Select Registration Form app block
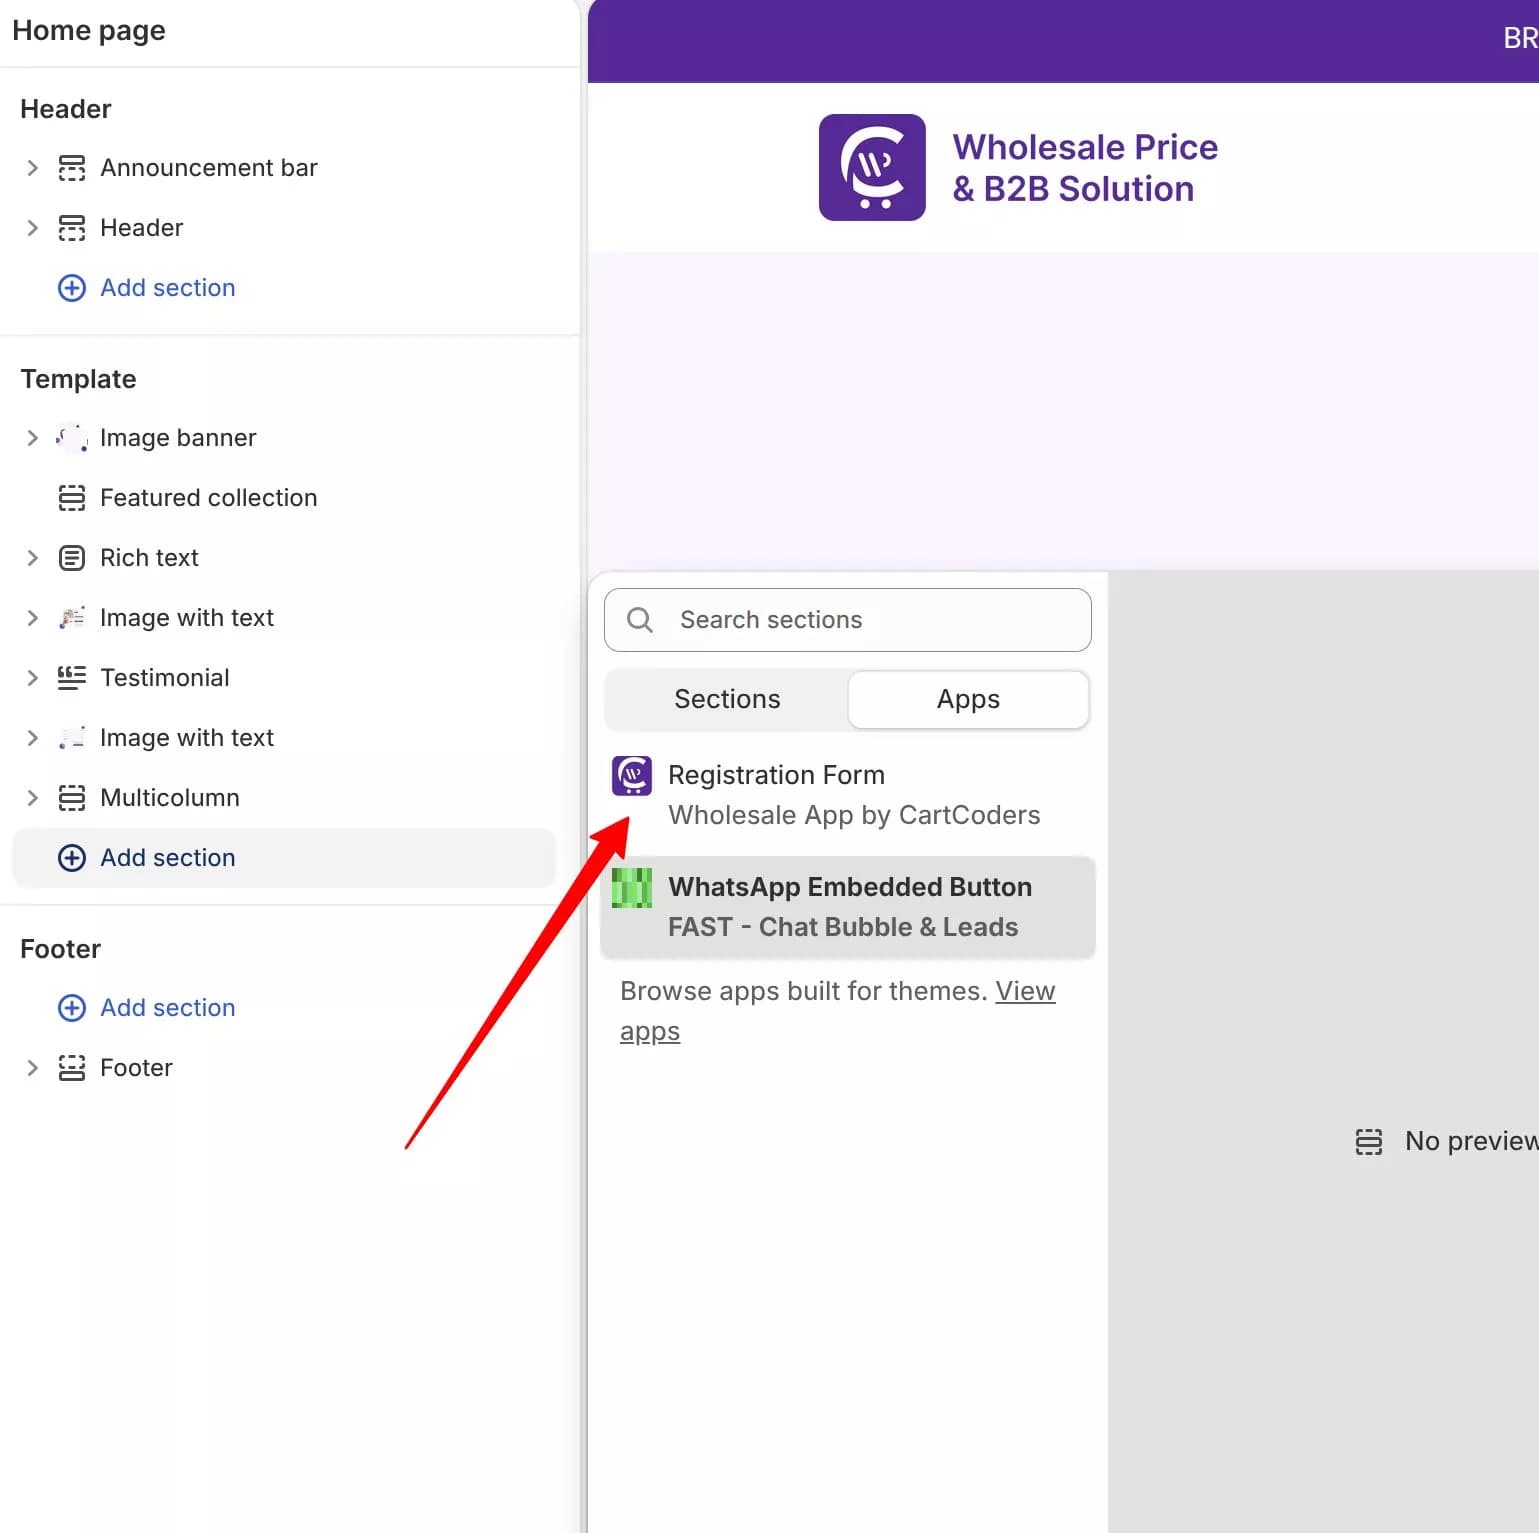Image resolution: width=1539 pixels, height=1533 pixels. click(848, 795)
